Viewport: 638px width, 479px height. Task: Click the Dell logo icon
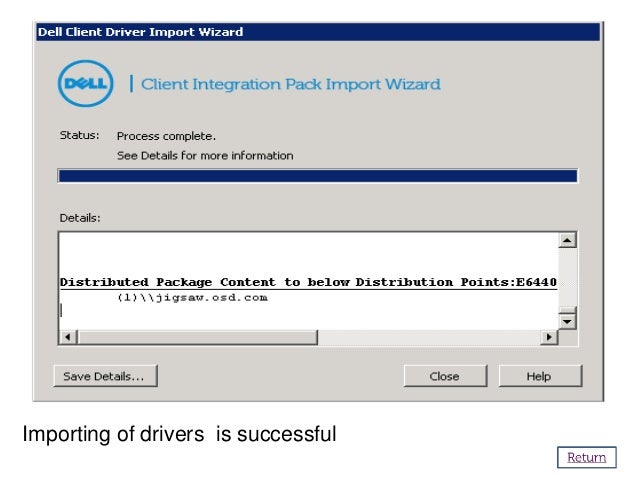tap(85, 84)
